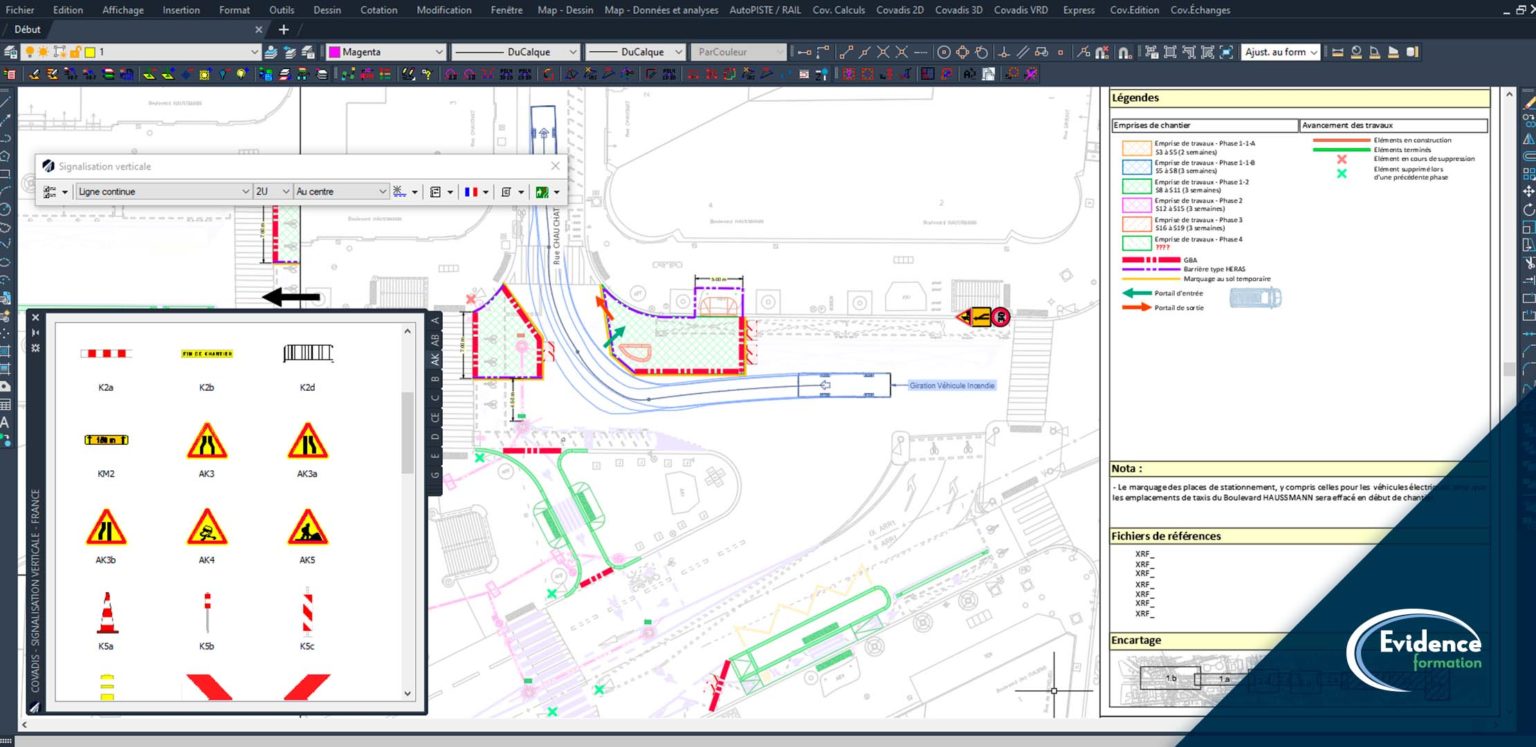Open the Covadis 3D menu

(x=958, y=10)
